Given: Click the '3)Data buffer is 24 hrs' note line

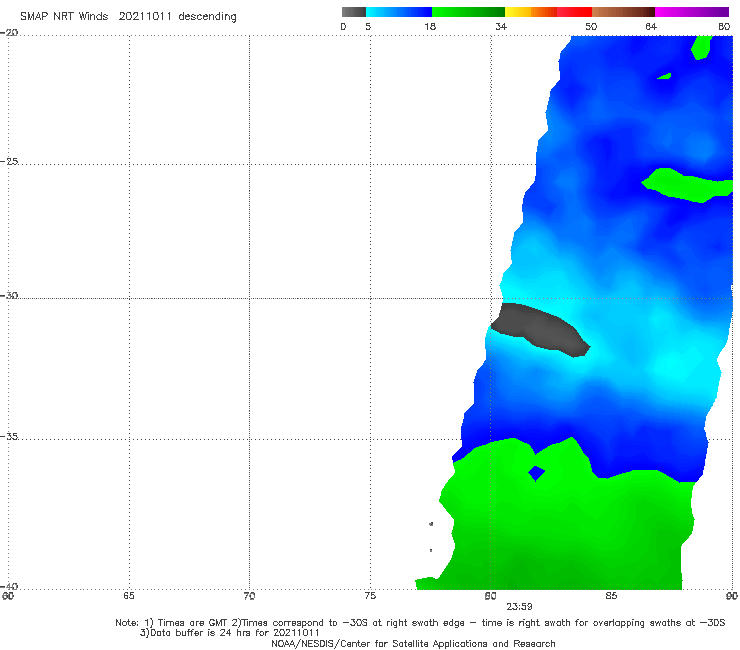Looking at the screenshot, I should [x=229, y=633].
